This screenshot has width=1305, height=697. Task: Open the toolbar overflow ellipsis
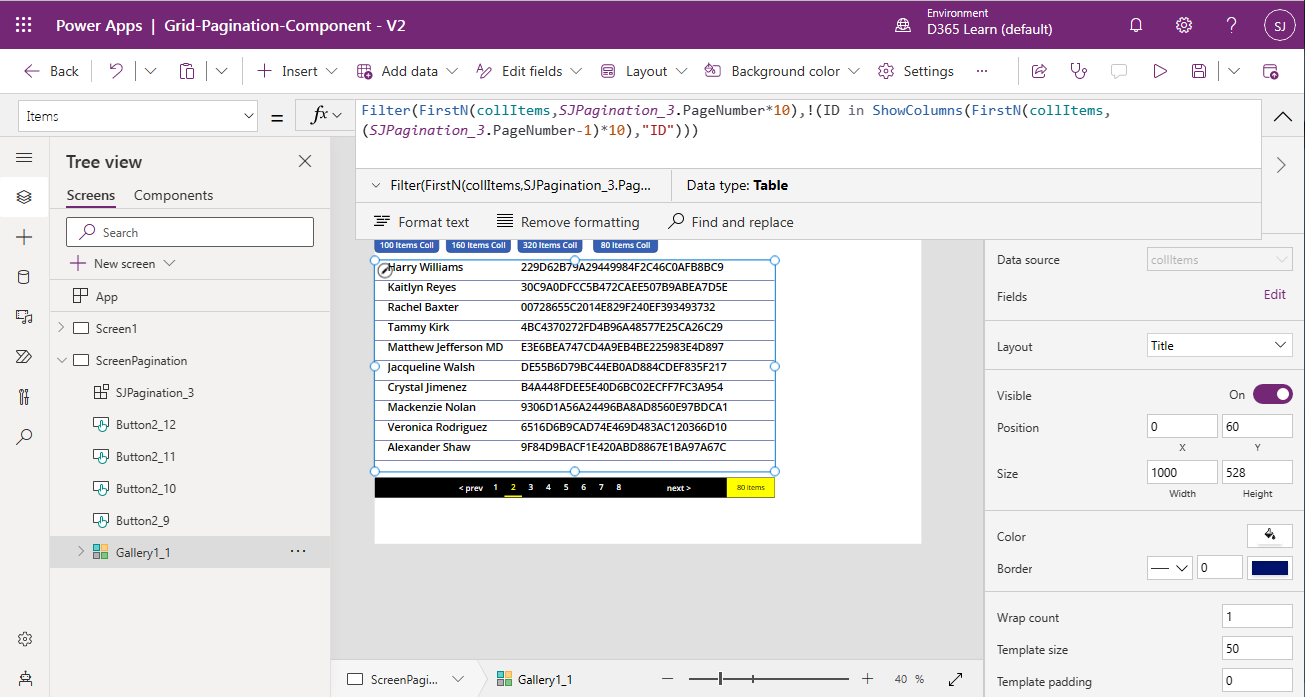click(982, 71)
